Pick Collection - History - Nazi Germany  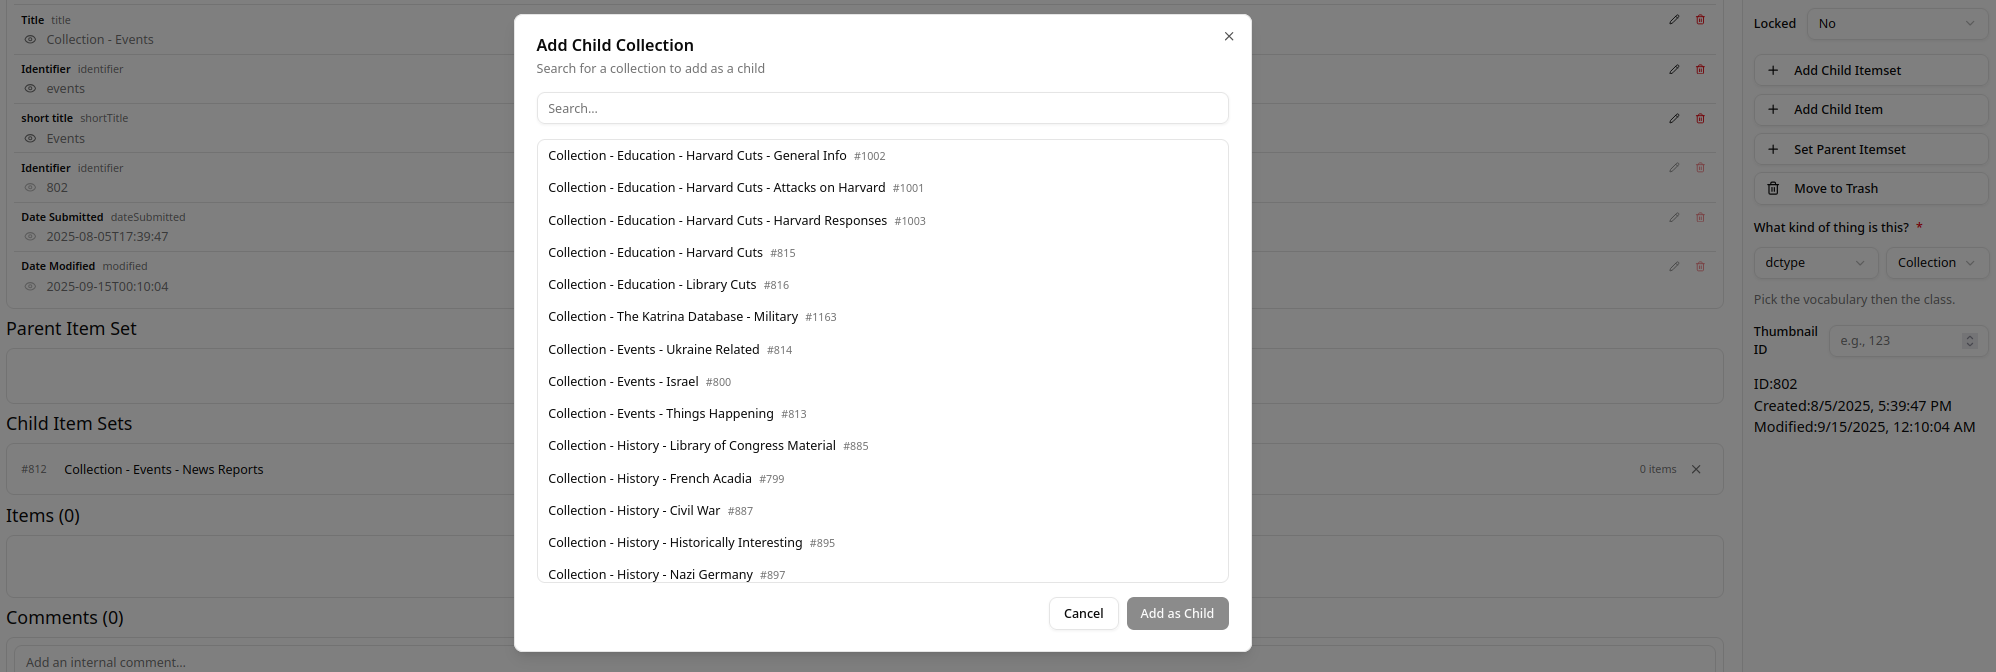pos(882,573)
